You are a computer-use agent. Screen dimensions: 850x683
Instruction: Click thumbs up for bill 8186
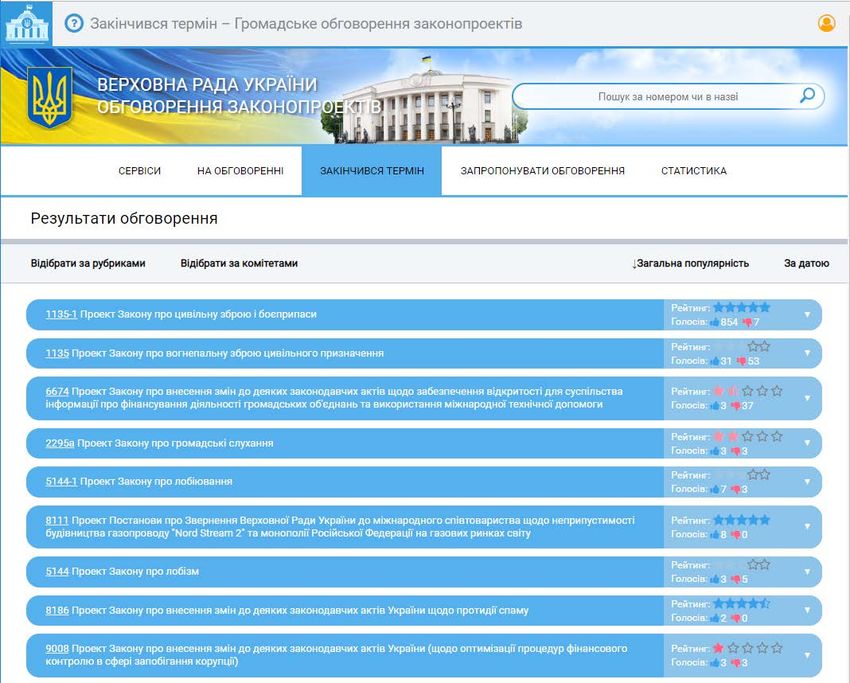714,618
